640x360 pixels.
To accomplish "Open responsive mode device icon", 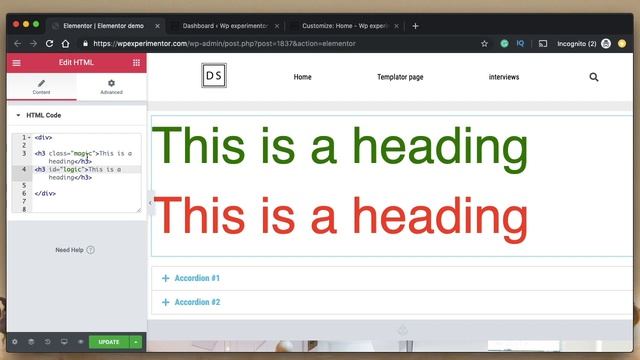I will tap(64, 342).
